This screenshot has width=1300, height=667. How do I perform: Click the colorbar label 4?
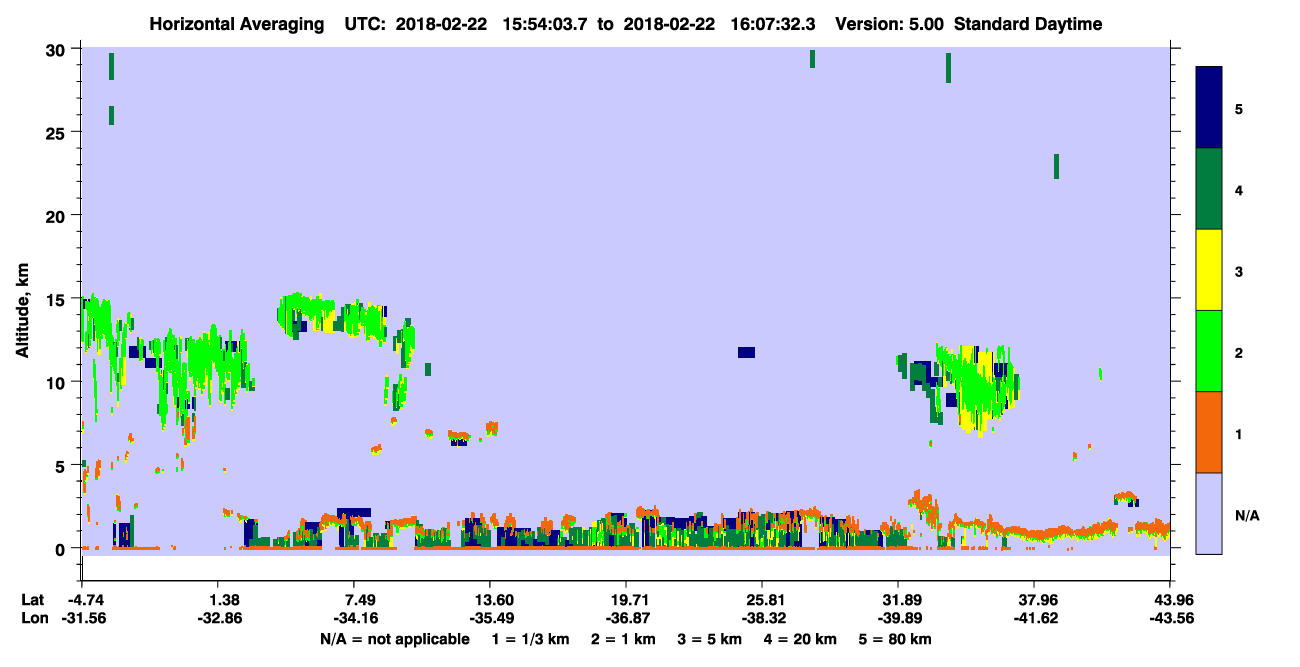1239,189
